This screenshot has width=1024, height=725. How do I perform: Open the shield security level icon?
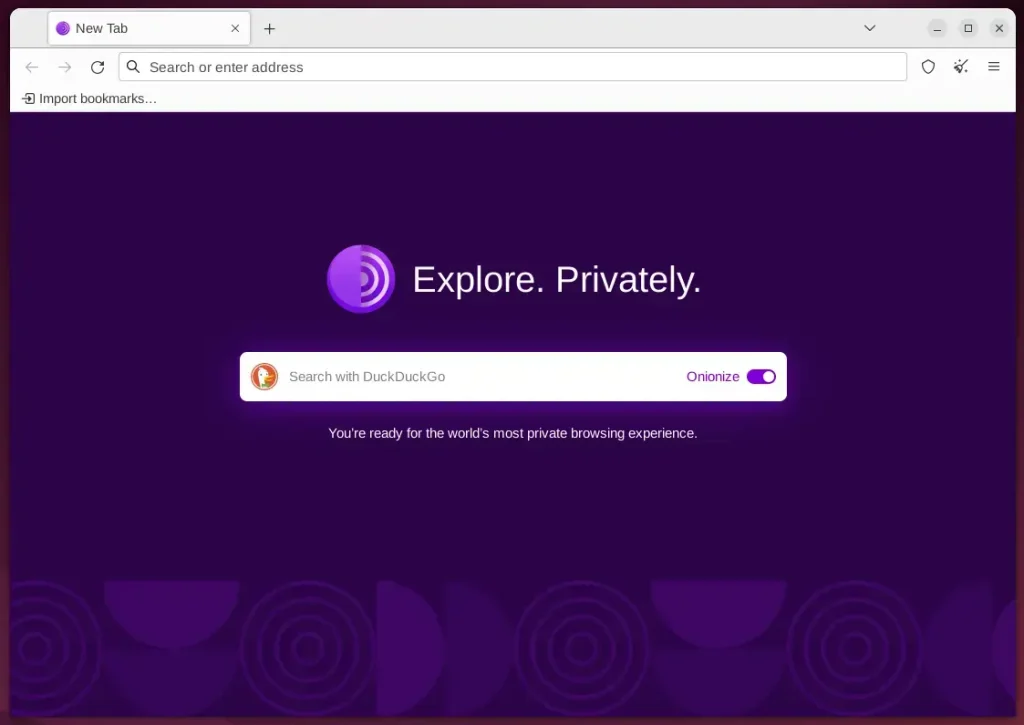(x=928, y=67)
